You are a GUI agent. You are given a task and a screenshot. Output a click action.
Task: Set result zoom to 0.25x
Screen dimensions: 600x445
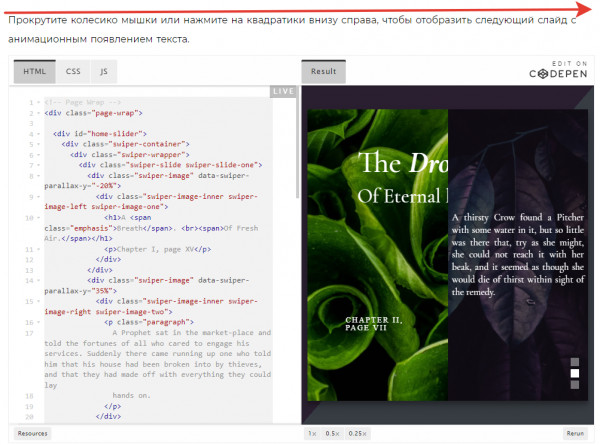(357, 434)
